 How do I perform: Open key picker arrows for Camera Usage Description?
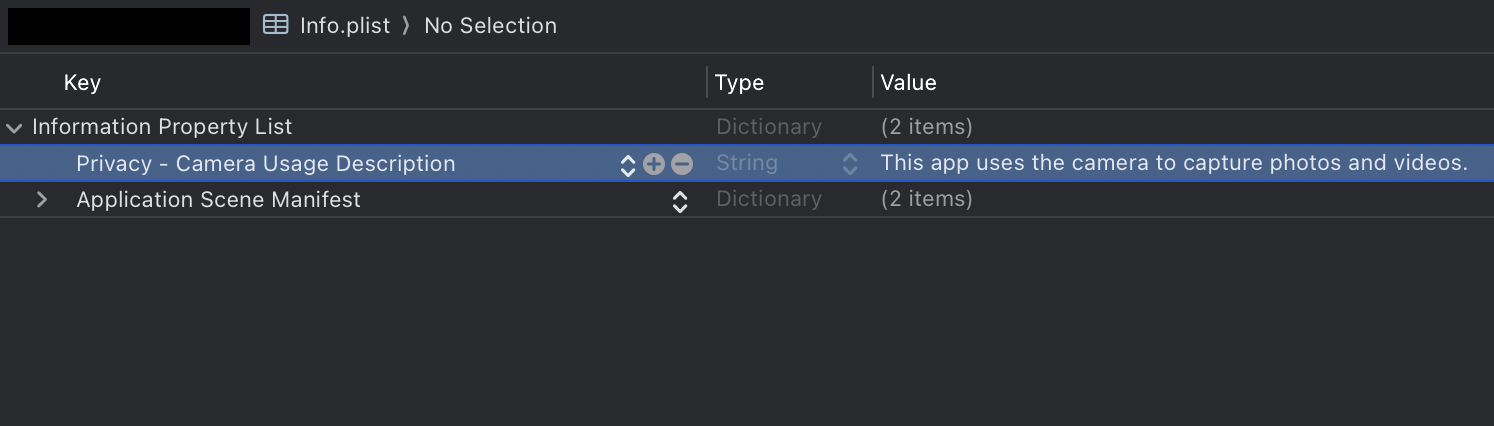(628, 165)
